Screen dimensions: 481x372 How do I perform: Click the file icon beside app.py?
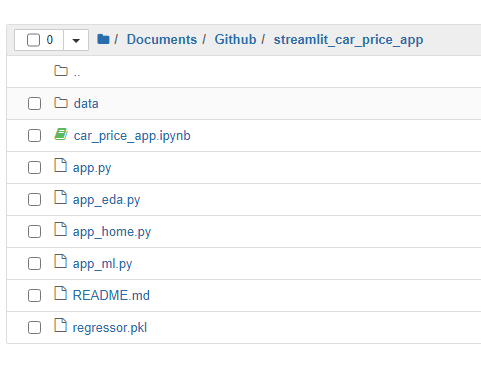(x=60, y=165)
